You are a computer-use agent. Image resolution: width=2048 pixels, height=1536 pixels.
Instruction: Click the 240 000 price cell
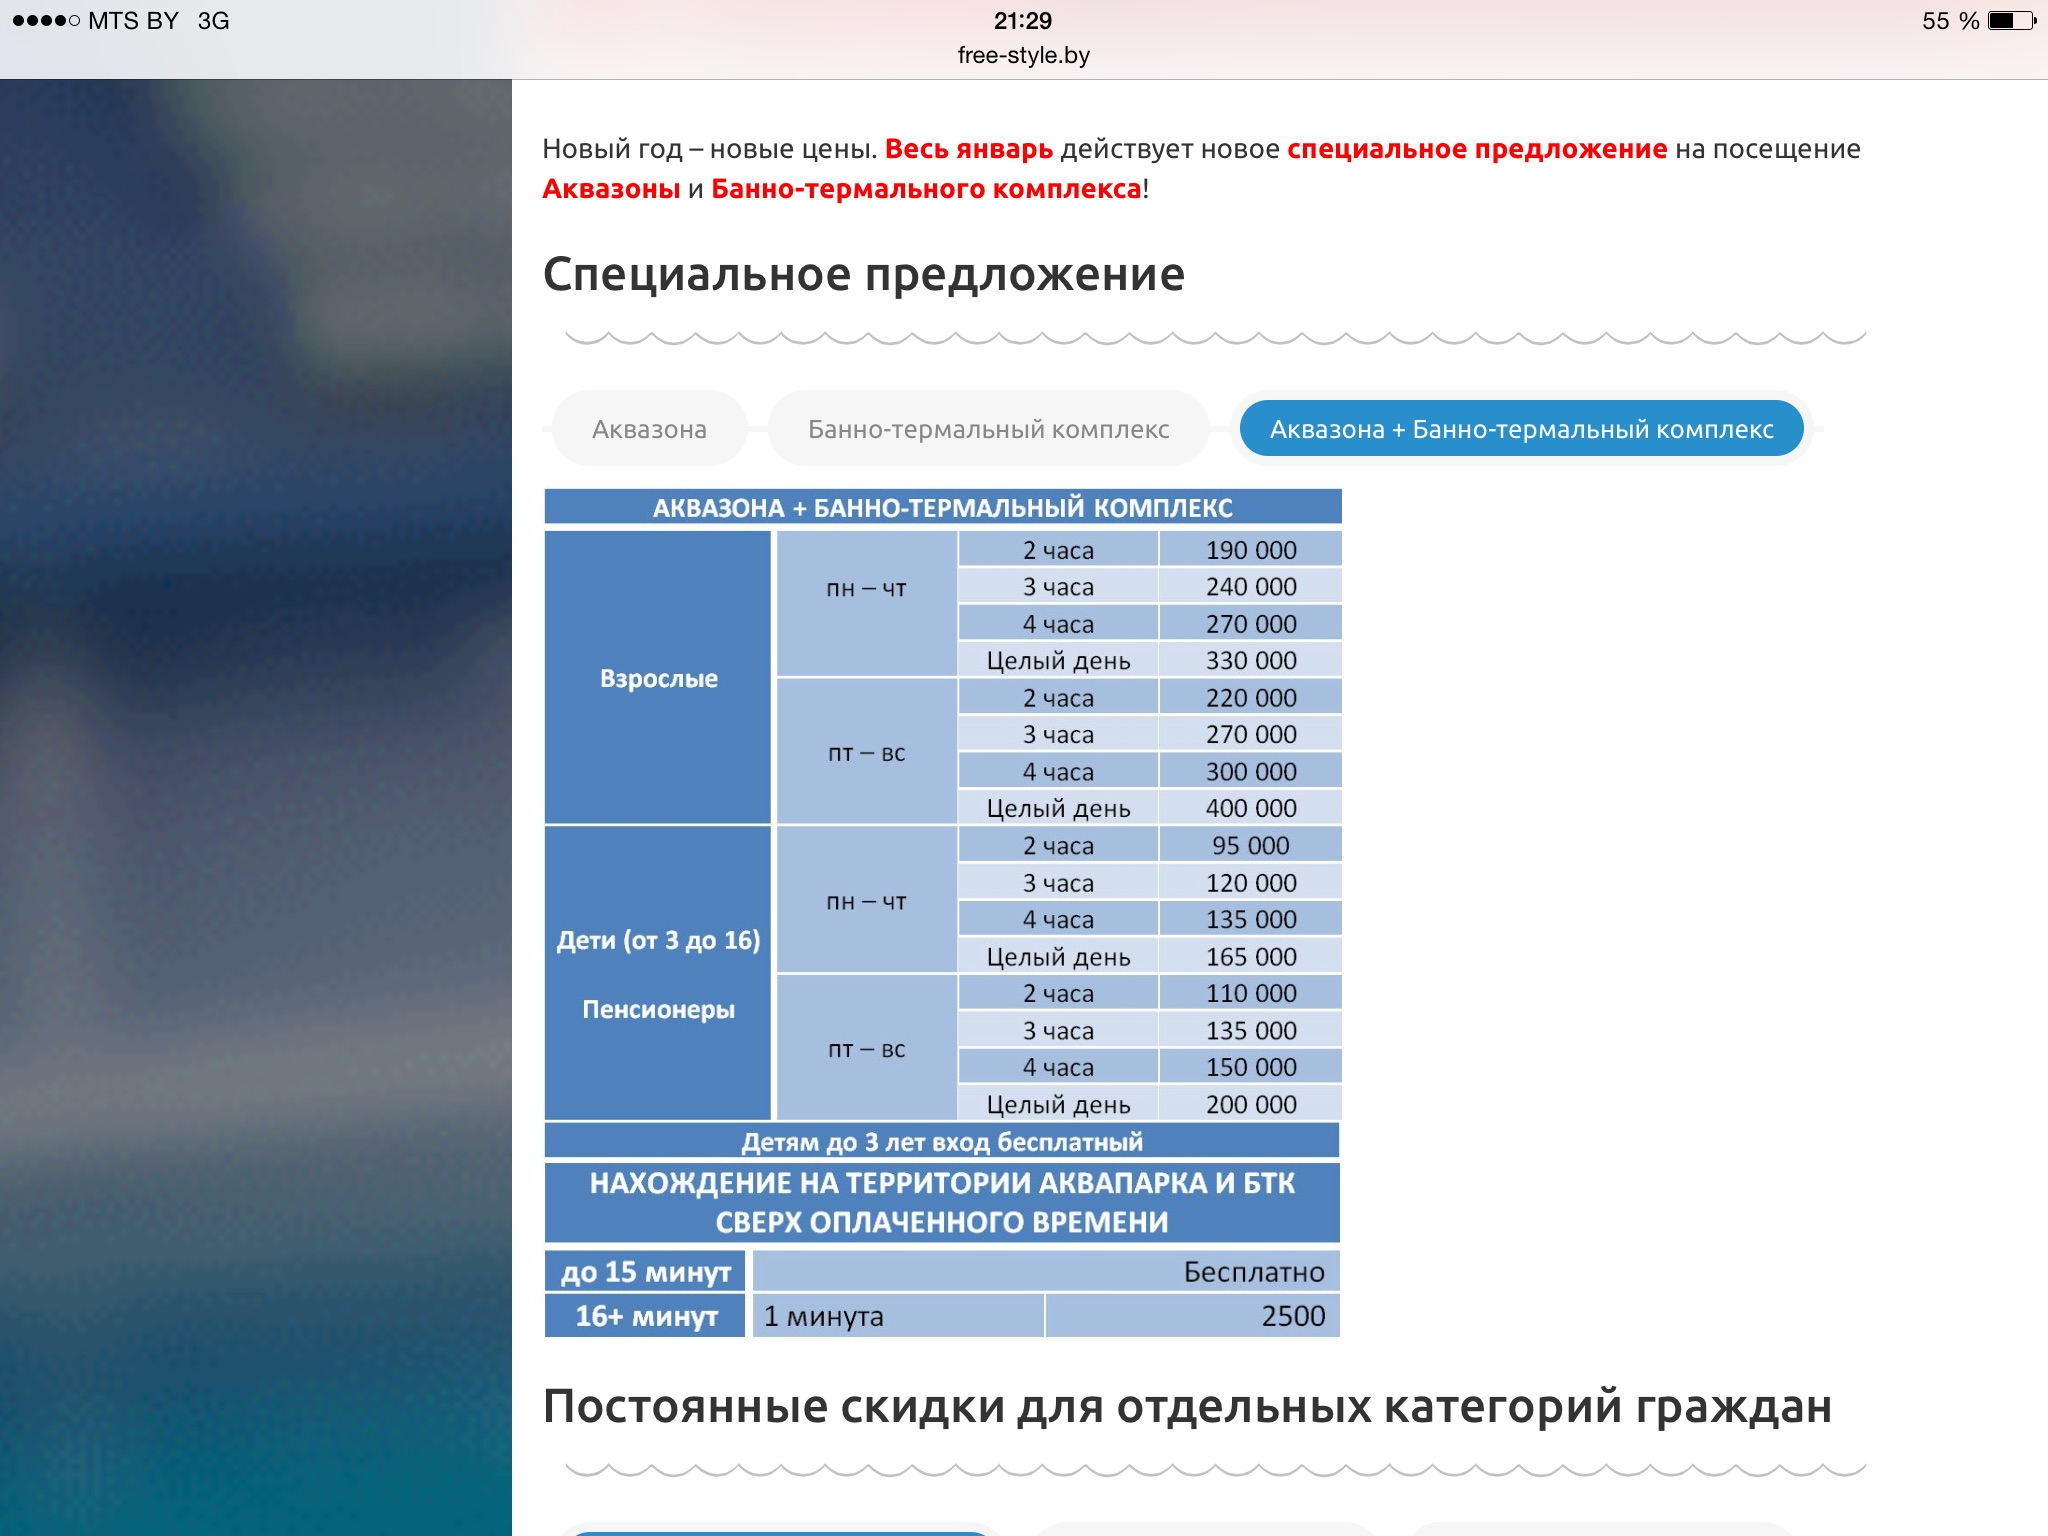pos(1250,587)
